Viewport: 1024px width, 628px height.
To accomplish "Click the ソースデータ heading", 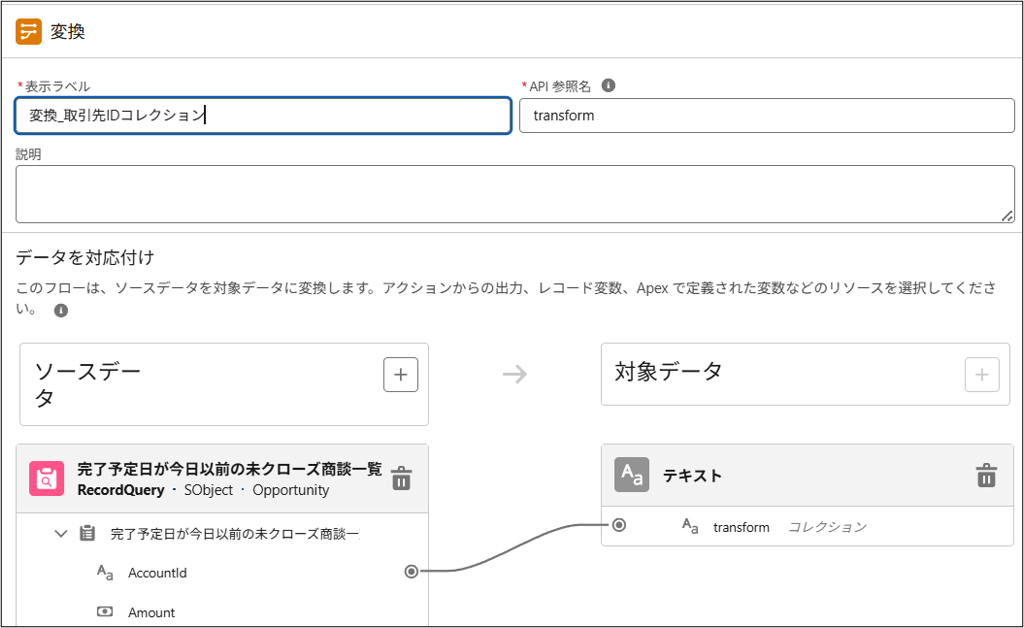I will click(x=88, y=385).
